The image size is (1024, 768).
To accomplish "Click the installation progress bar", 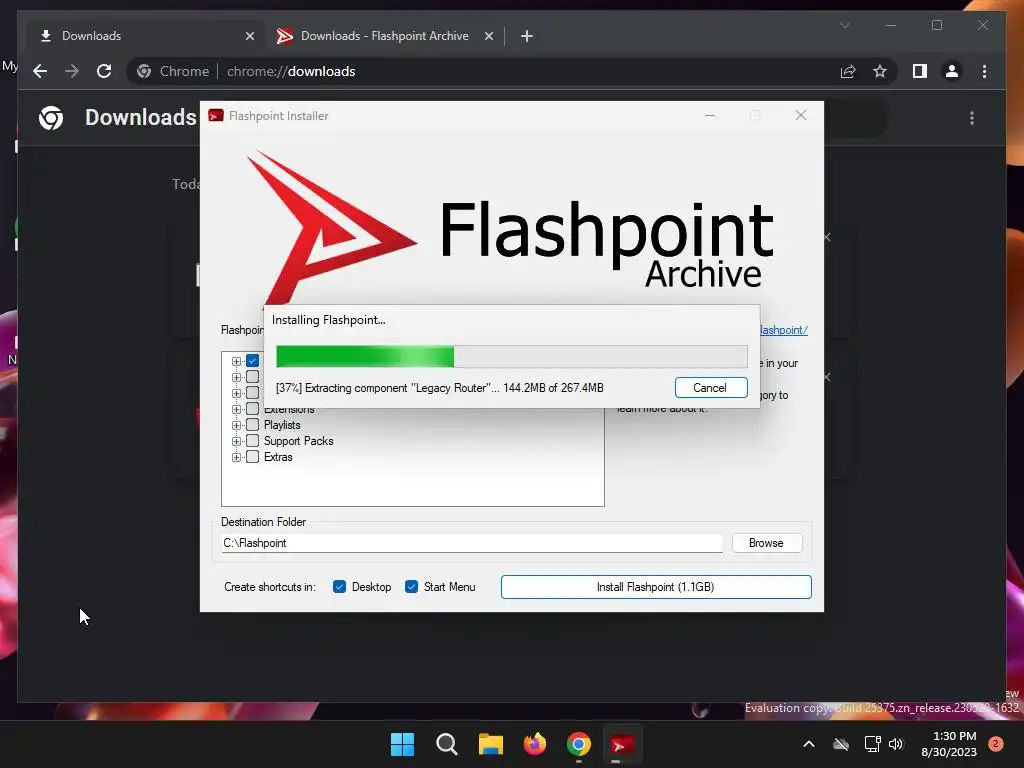I will tap(511, 357).
